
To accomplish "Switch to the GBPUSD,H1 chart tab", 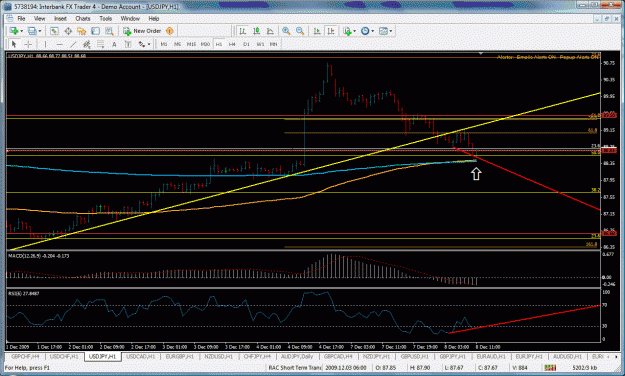I will (415, 356).
